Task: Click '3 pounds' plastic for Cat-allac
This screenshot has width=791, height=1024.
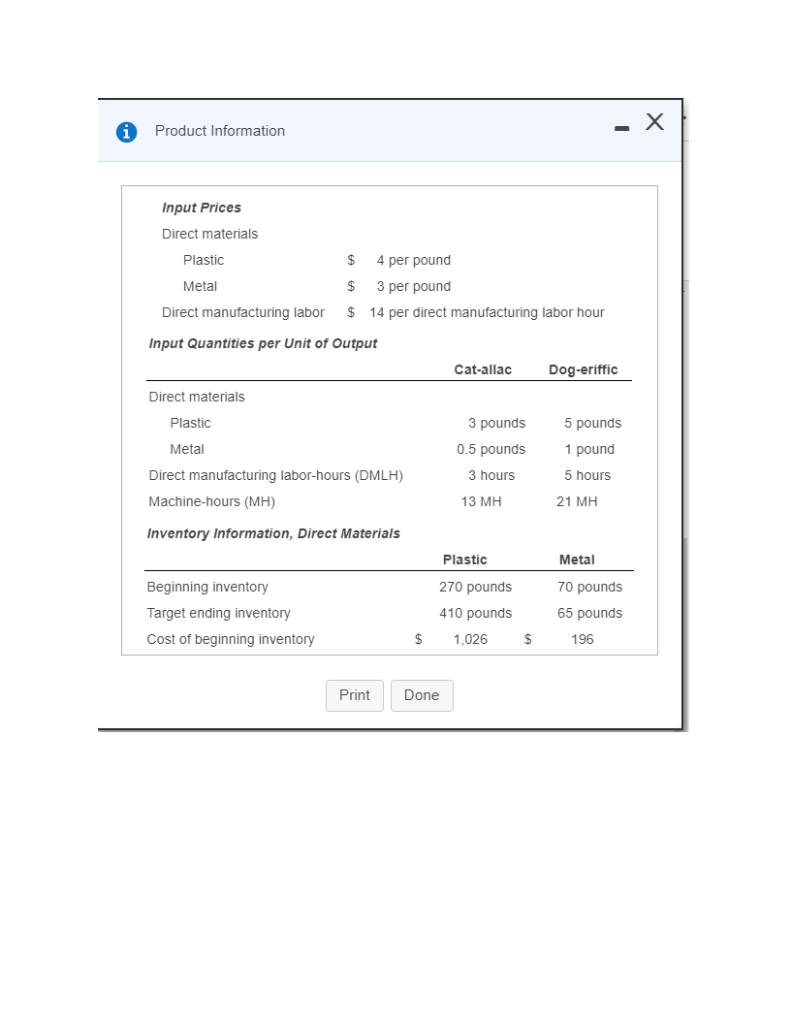Action: (496, 423)
